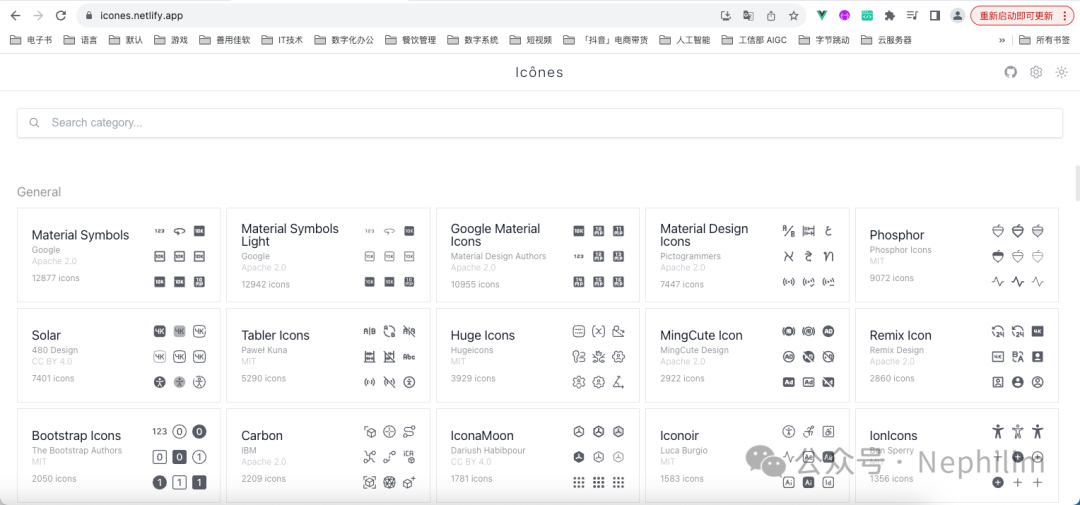Open the Material Design Icons collection
This screenshot has height=505, width=1080.
747,255
